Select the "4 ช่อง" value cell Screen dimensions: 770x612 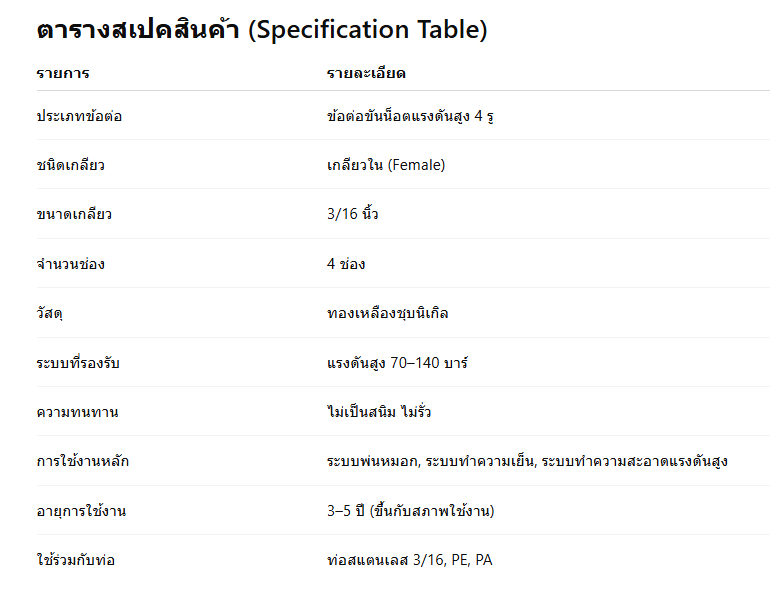coord(346,264)
